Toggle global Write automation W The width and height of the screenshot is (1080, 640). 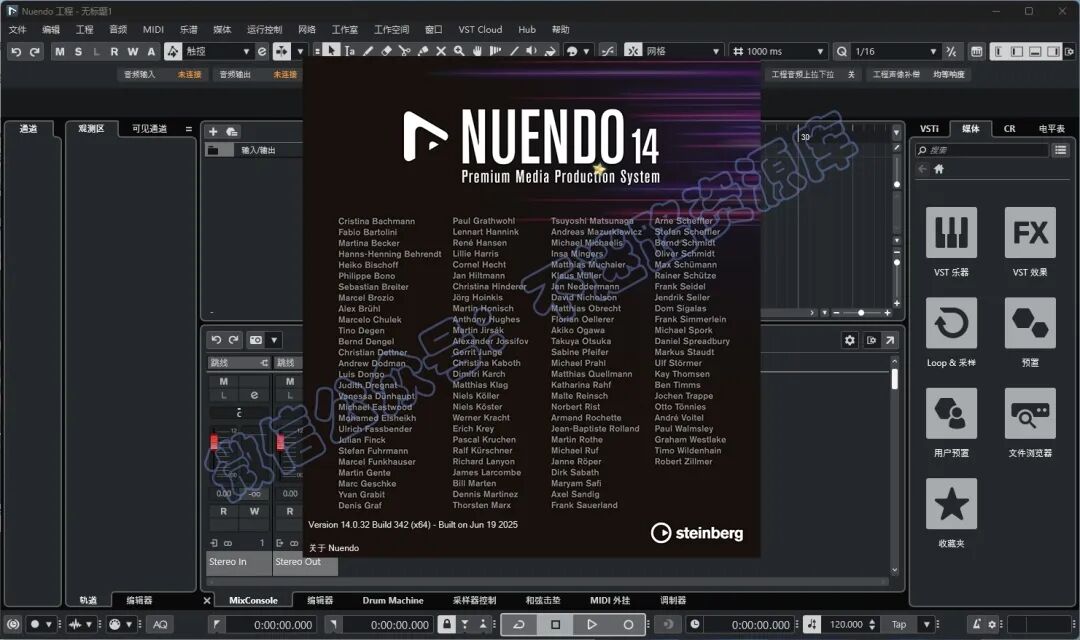coord(133,52)
